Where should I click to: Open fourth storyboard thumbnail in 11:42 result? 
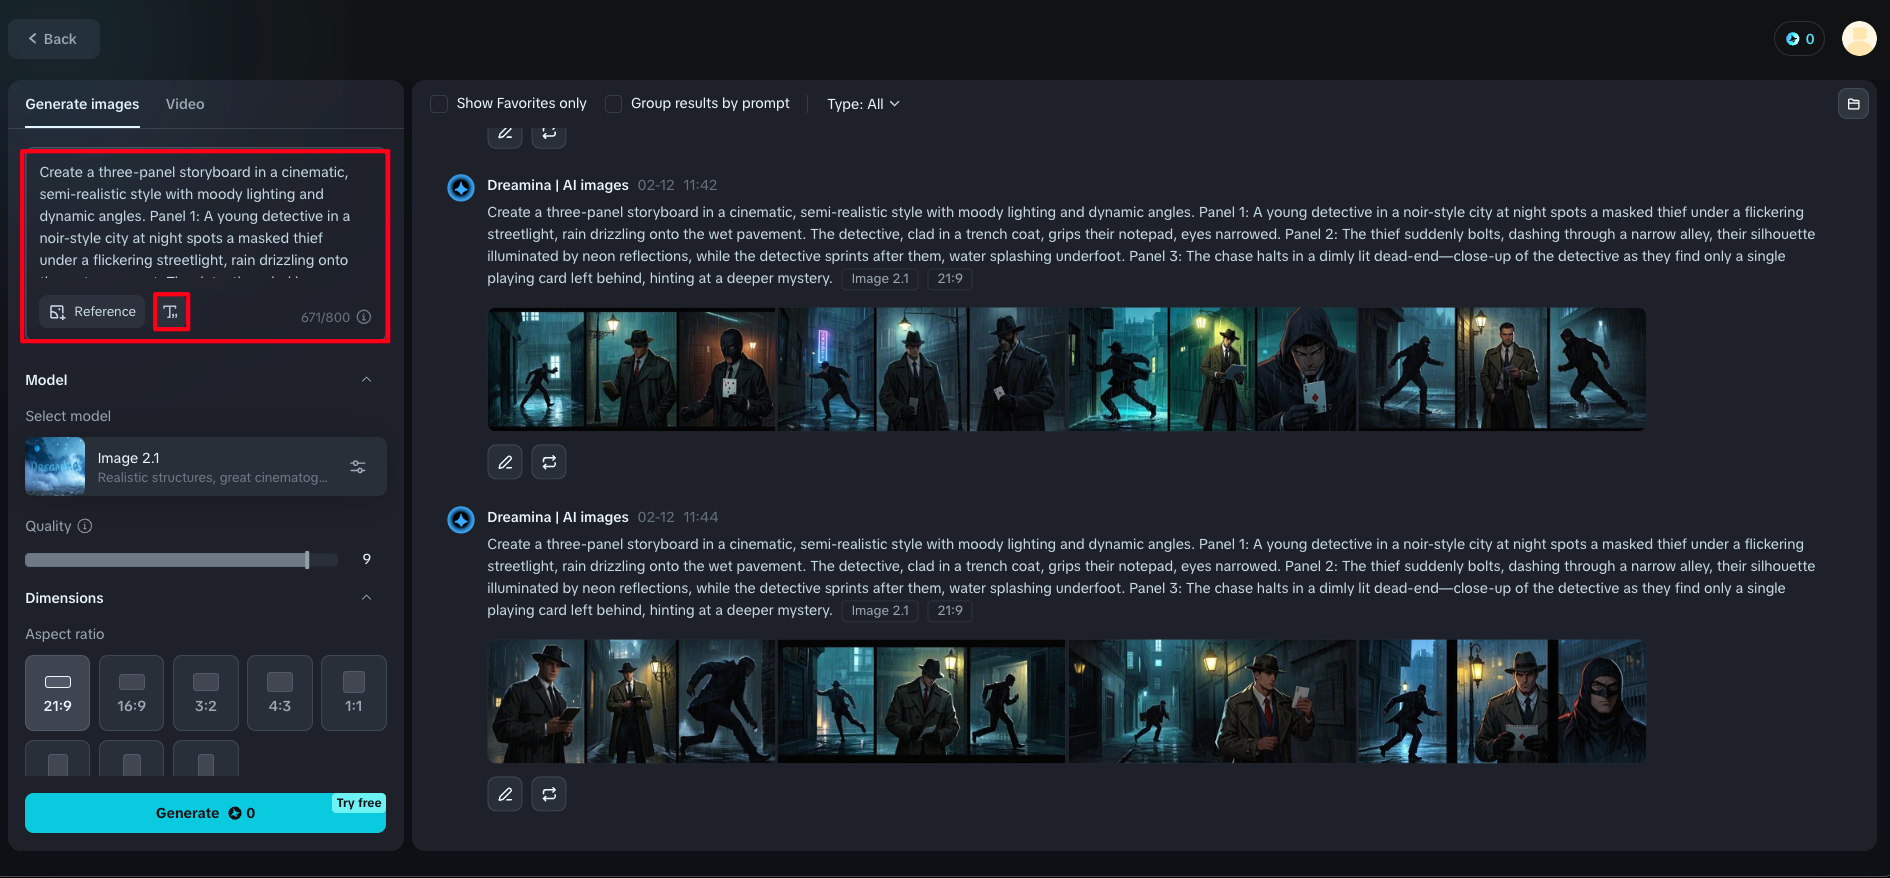[x=1502, y=370]
